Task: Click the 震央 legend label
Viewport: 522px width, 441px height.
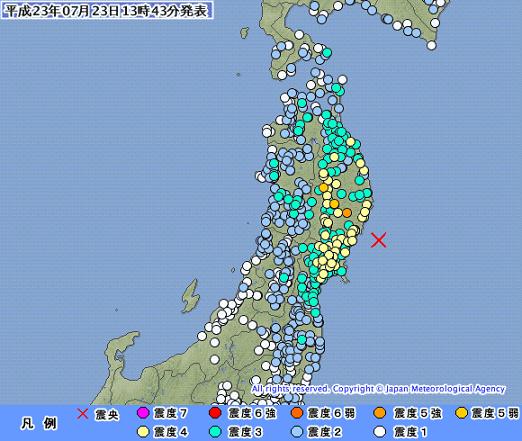Action: (106, 414)
